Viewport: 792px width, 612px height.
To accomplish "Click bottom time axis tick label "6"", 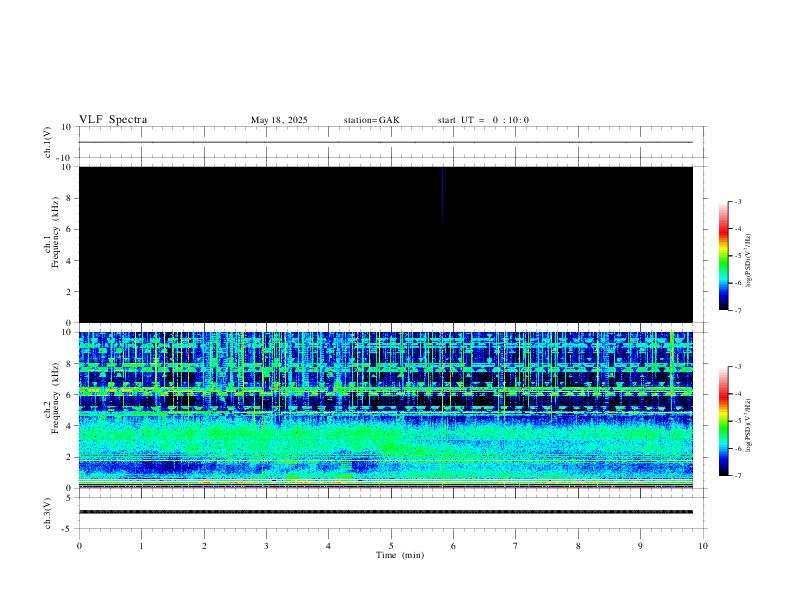I will tap(453, 546).
